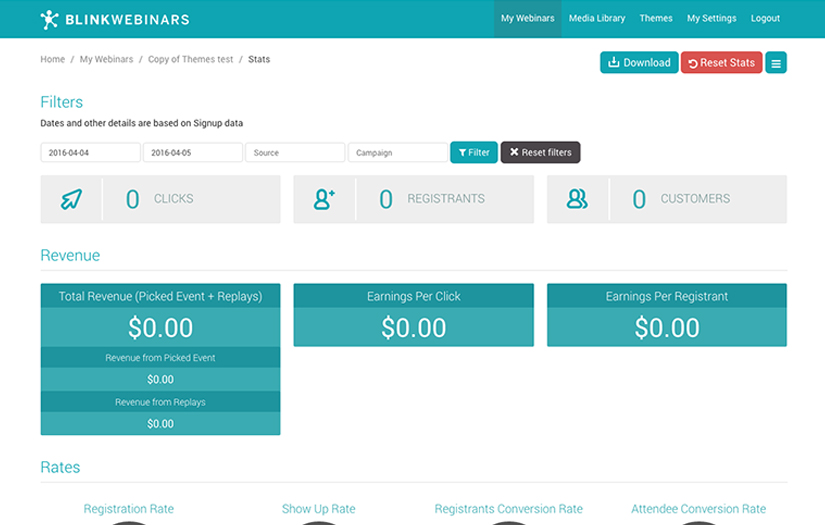Click the Signup data description text
Image resolution: width=825 pixels, height=525 pixels.
142,123
